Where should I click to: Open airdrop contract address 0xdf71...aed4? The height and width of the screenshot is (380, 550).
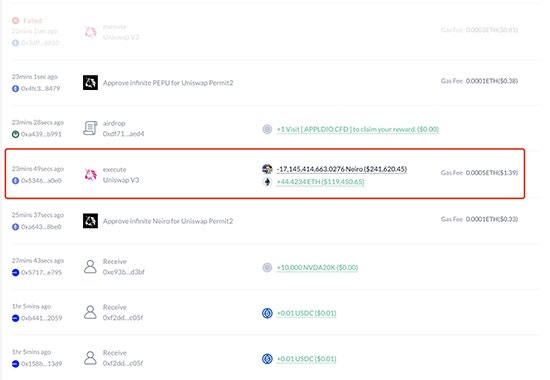tap(123, 134)
